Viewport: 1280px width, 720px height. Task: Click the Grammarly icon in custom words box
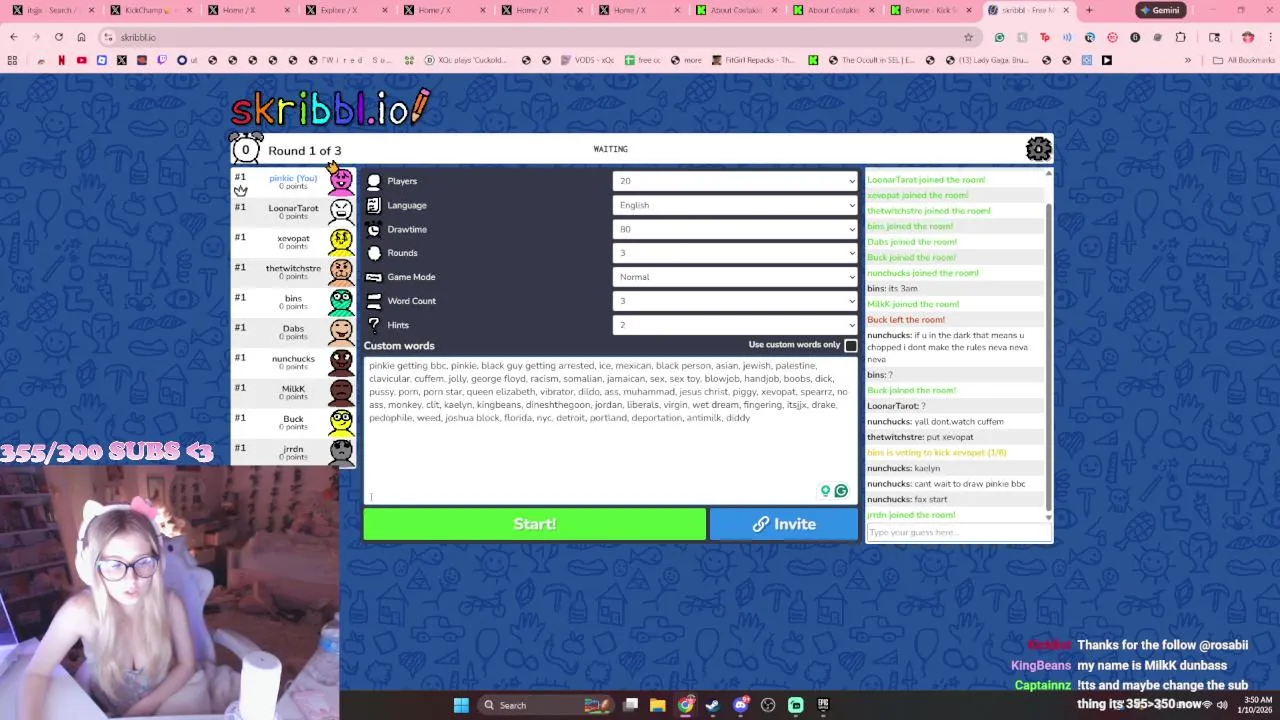[841, 491]
